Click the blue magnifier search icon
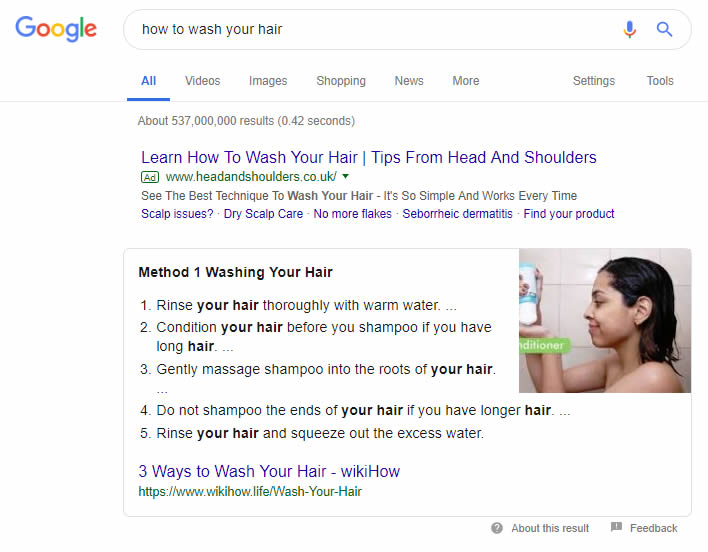 [x=664, y=29]
